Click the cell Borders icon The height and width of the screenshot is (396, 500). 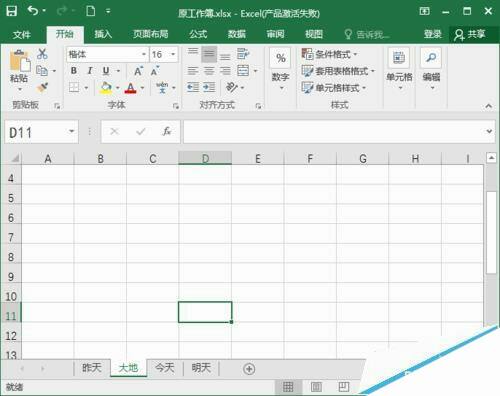[74, 87]
